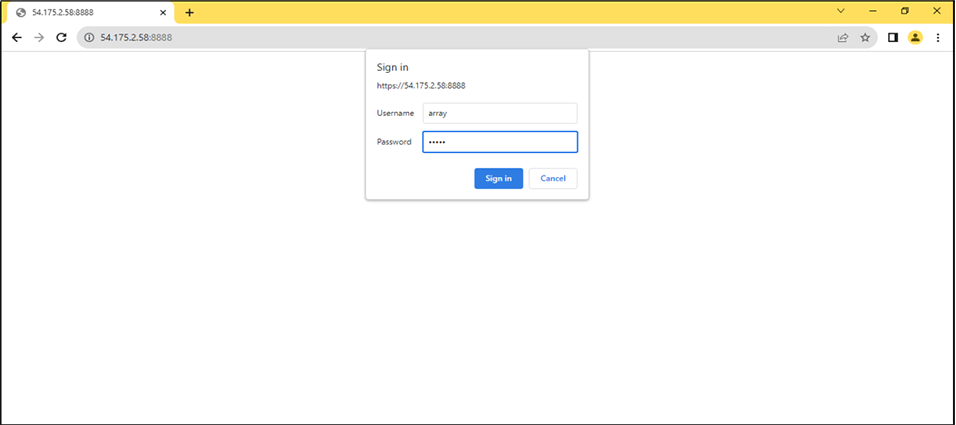
Task: Cancel the sign in dialog
Action: tap(553, 178)
